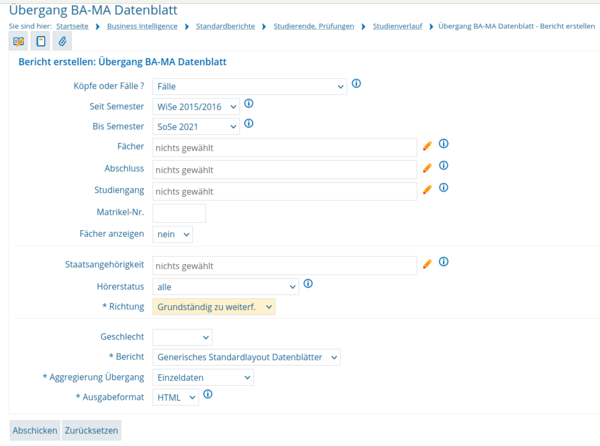Show info for Seit Semester

(x=249, y=103)
